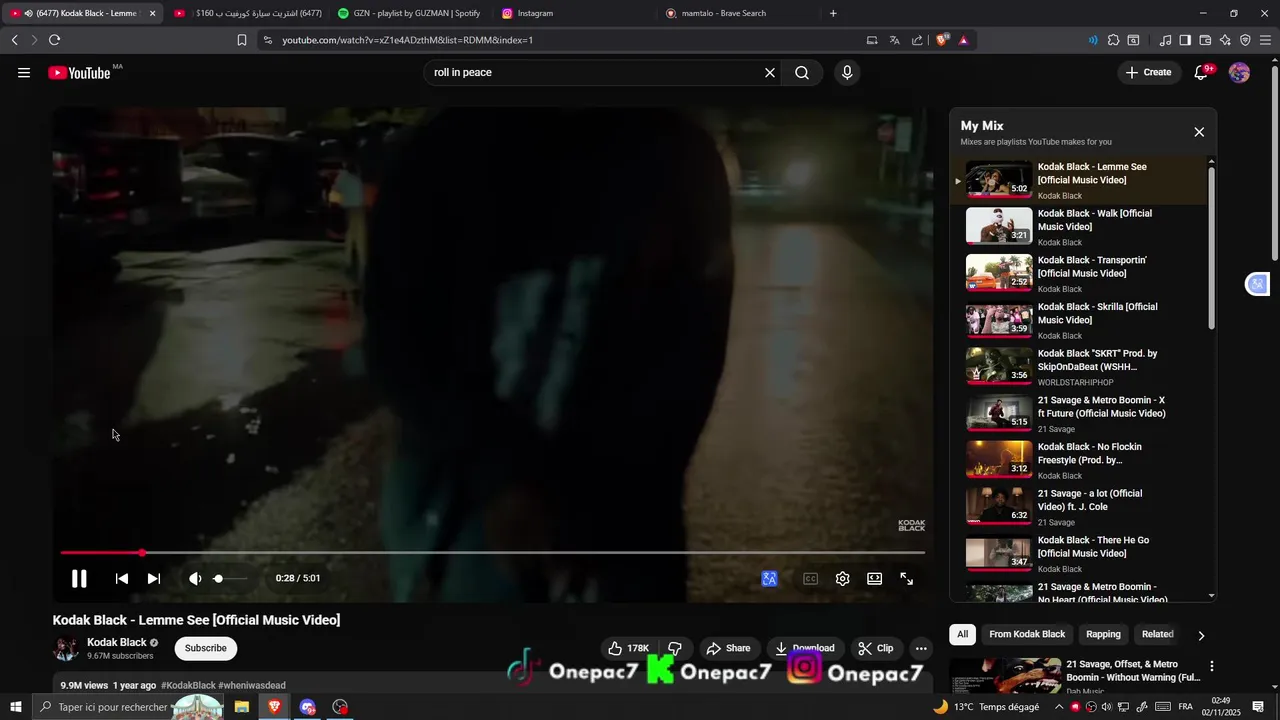Switch to 'mamtalo - Brave Search' tab

pos(723,13)
